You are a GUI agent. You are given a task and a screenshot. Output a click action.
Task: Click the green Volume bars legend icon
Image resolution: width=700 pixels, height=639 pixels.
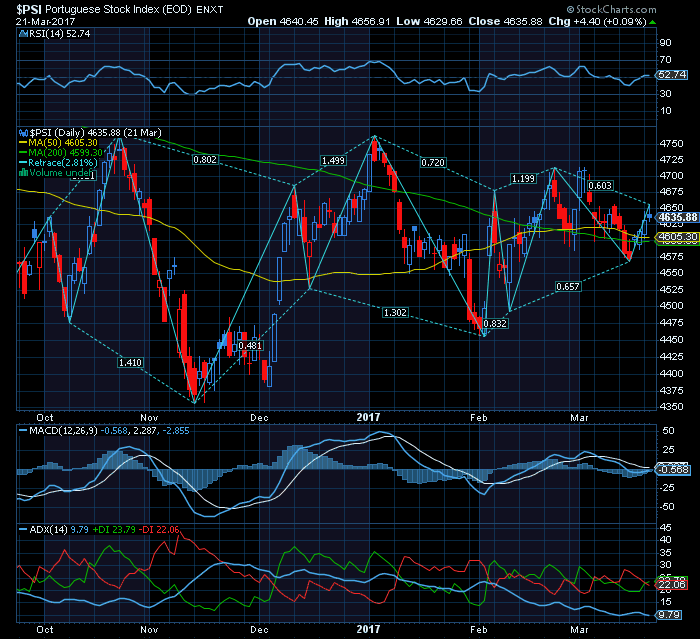[x=23, y=172]
